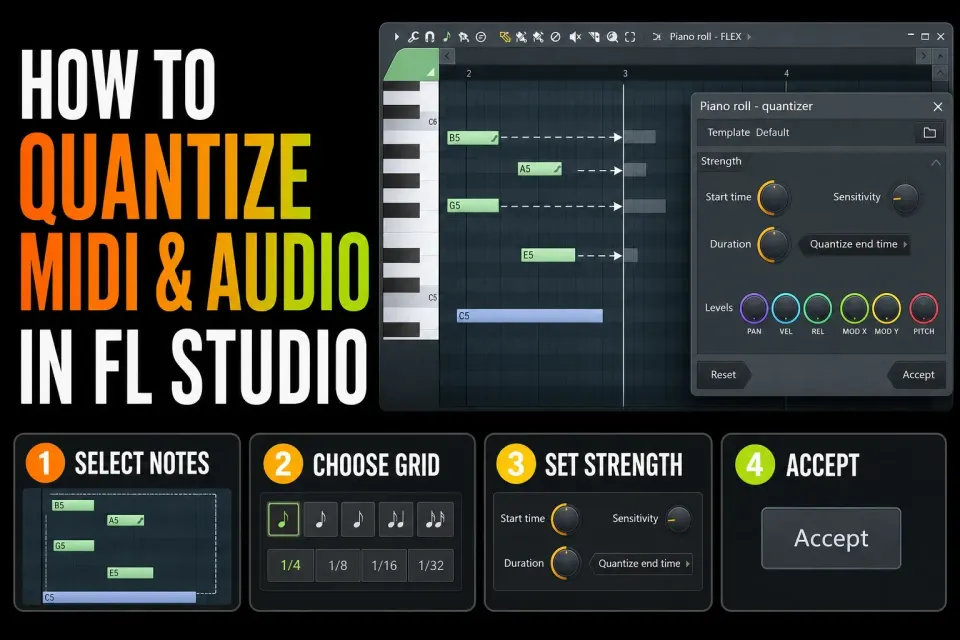Expand the arrow after Piano roll - FLEX

pyautogui.click(x=749, y=37)
